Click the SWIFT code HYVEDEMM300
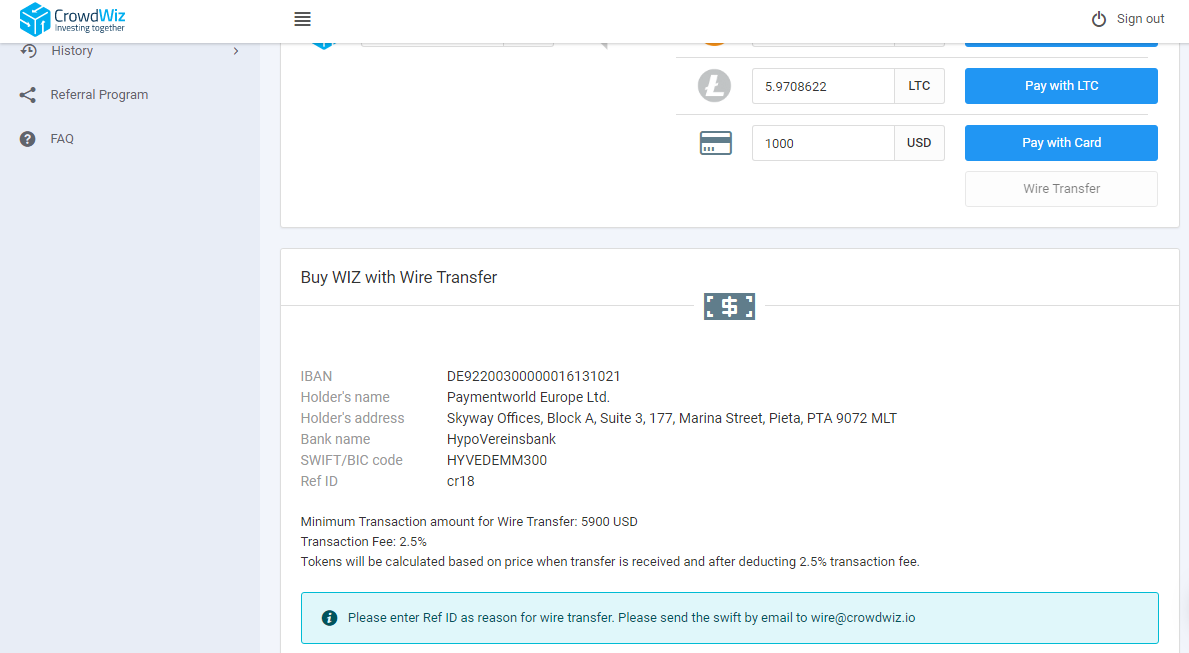Image resolution: width=1189 pixels, height=653 pixels. [x=497, y=460]
